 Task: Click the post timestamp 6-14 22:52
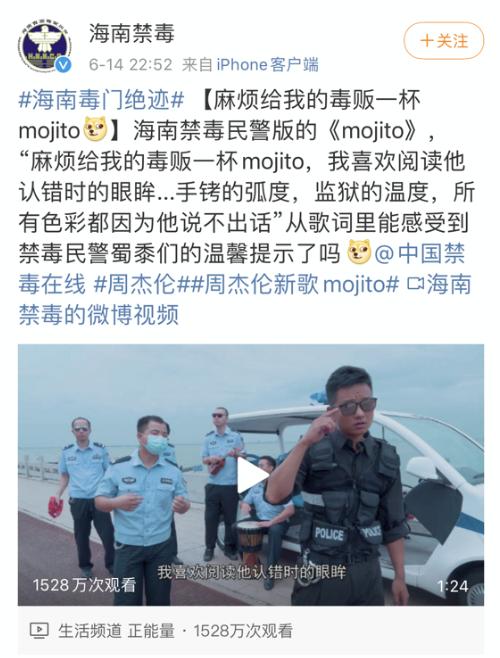(x=131, y=65)
